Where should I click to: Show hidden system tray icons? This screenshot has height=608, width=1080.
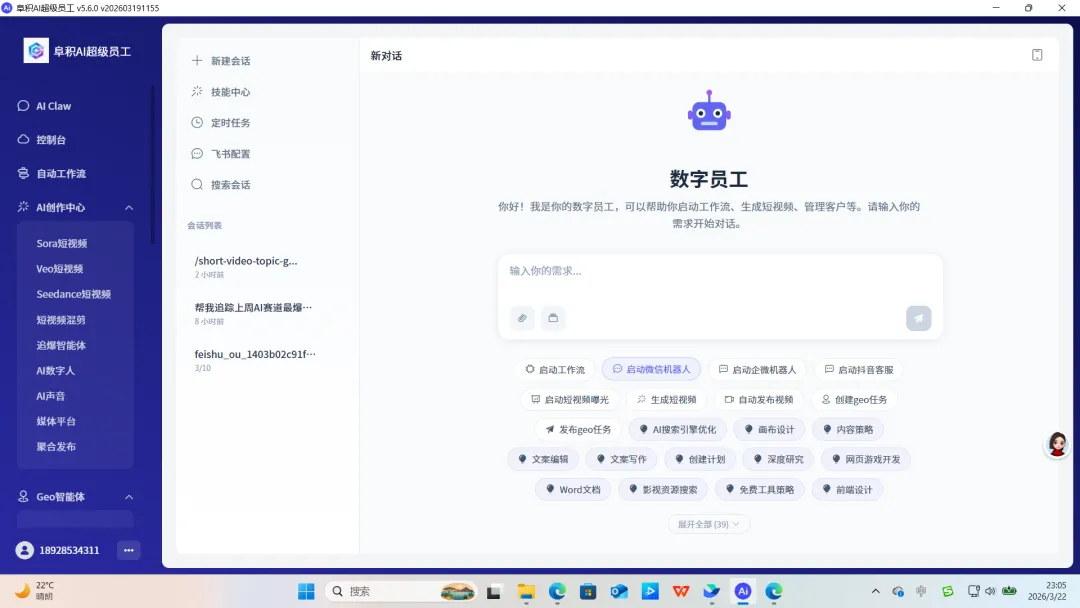coord(875,591)
